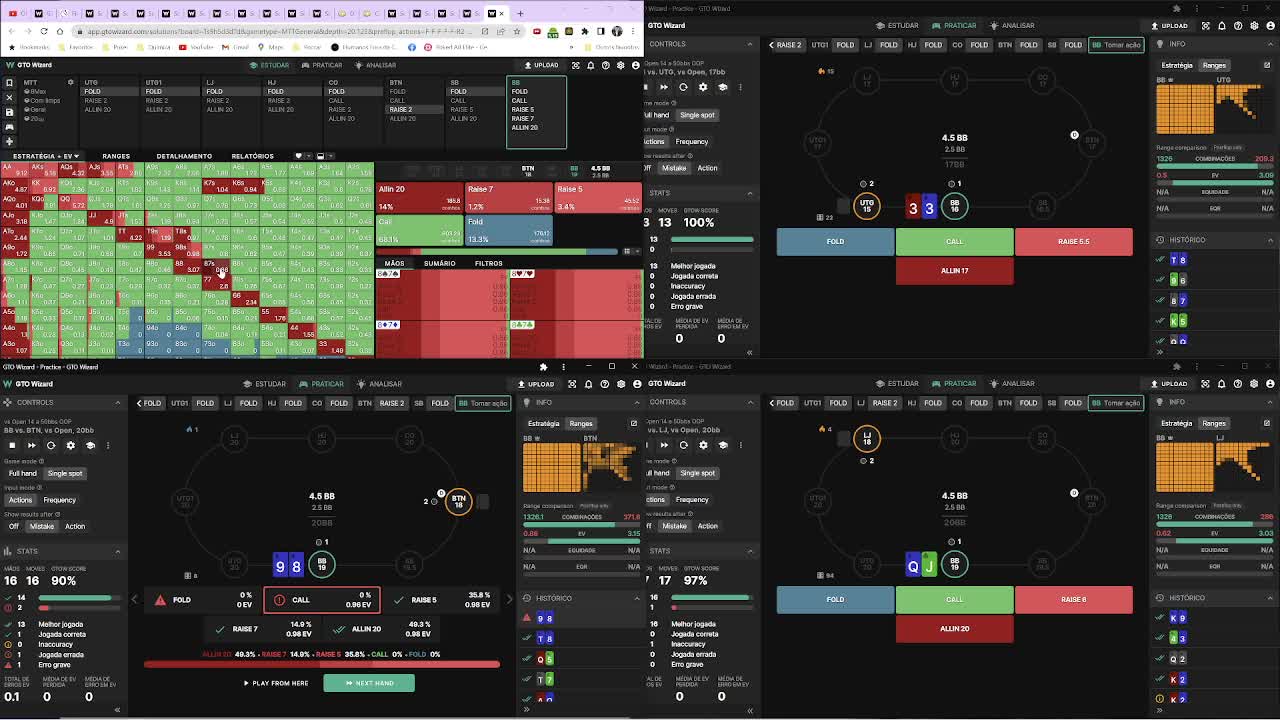Select Frequency input mode in bottom-left window
Screen dimensions: 1280x720
(59, 500)
